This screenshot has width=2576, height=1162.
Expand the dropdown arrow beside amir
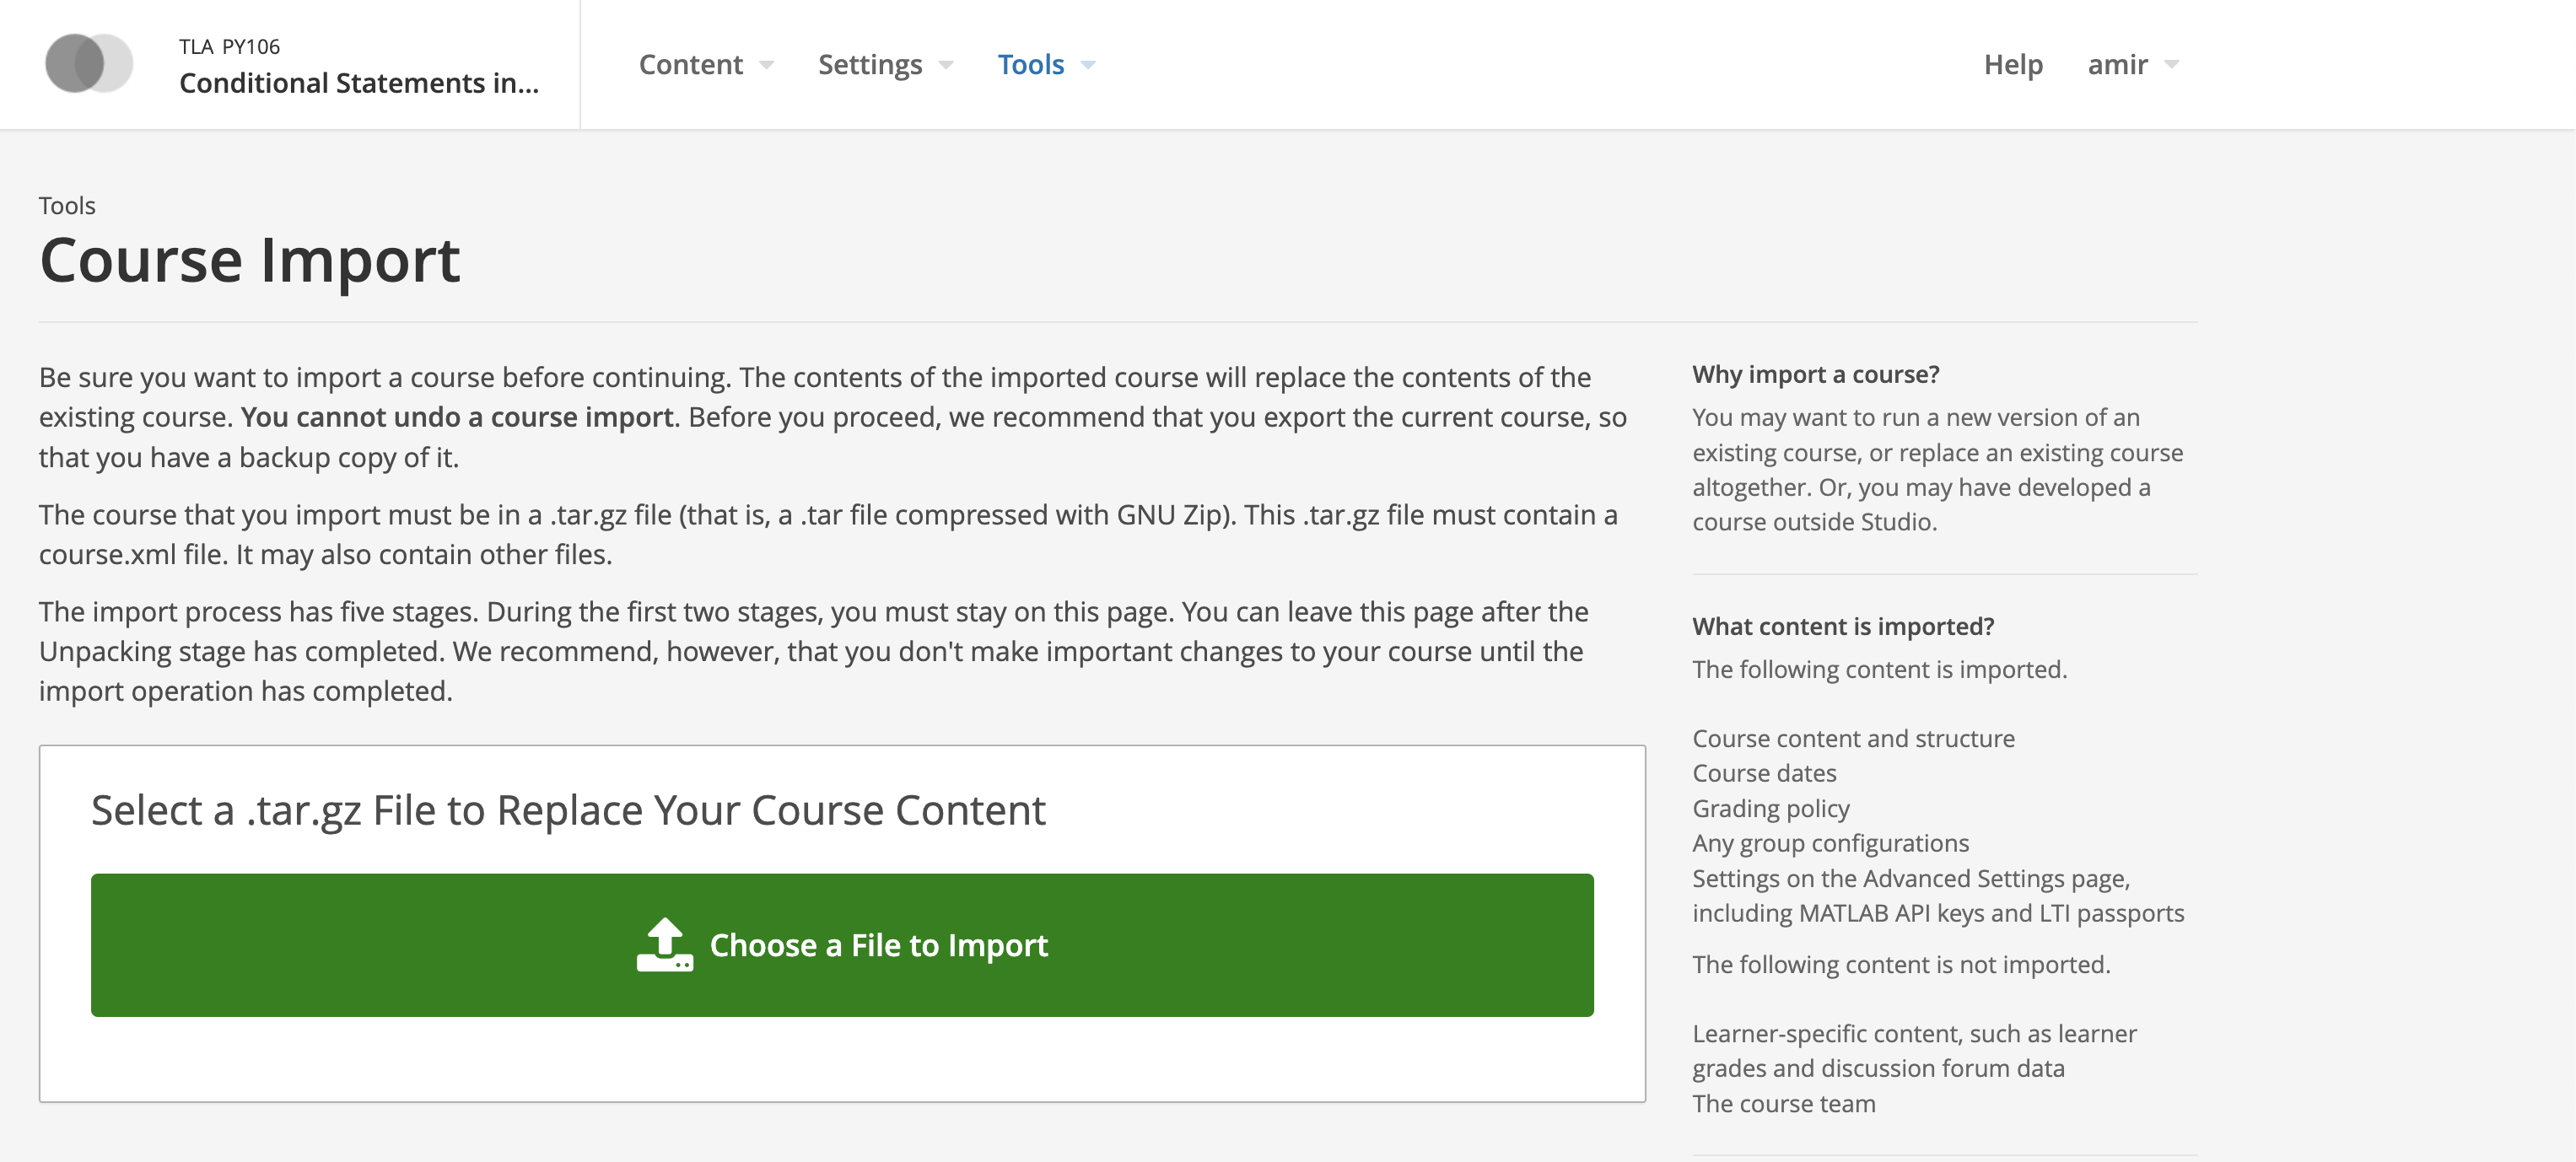(2170, 66)
